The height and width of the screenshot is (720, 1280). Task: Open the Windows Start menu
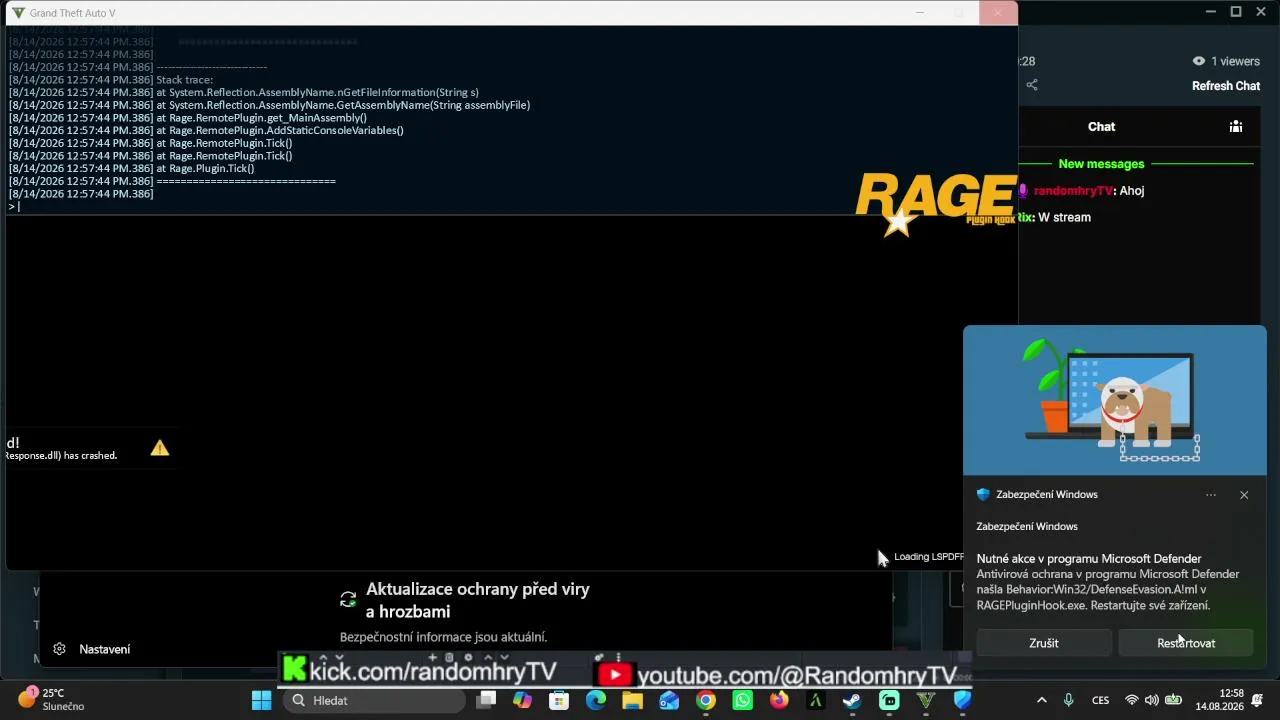tap(261, 700)
